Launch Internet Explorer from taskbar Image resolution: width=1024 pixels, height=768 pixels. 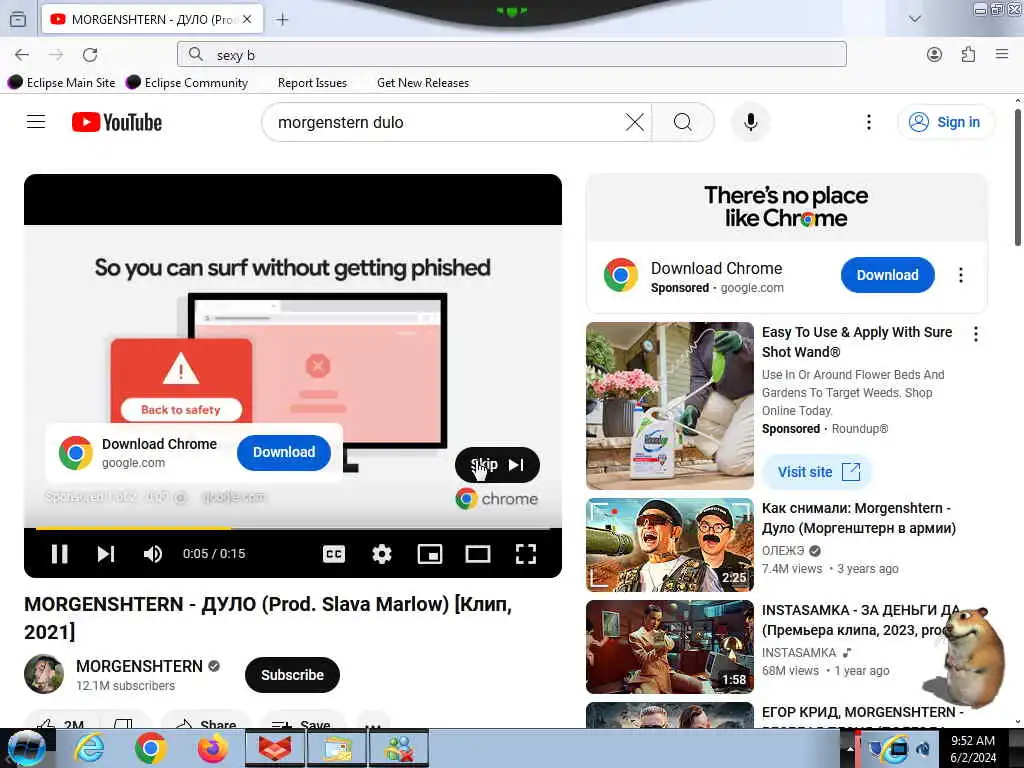pos(89,748)
